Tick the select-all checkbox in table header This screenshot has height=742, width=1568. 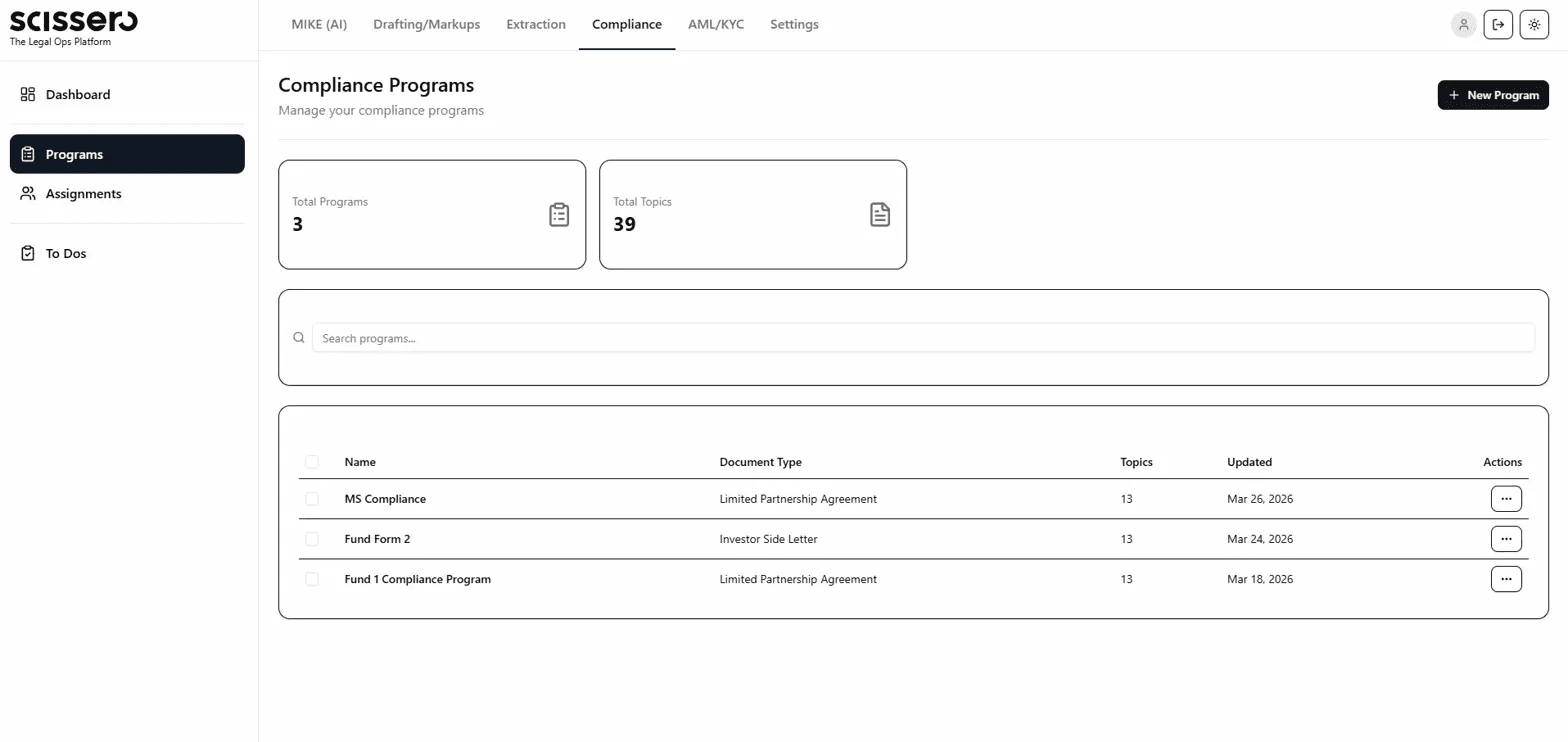pos(312,462)
